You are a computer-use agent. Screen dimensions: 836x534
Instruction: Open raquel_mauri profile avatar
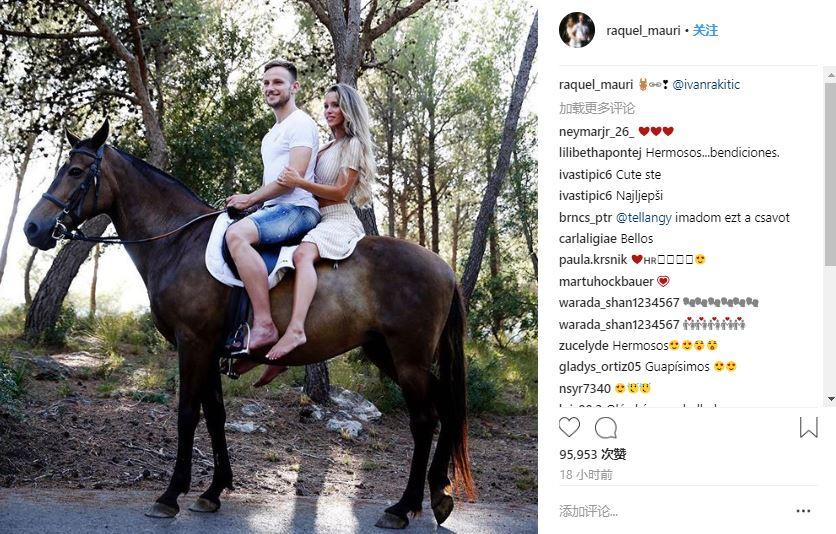pos(576,30)
